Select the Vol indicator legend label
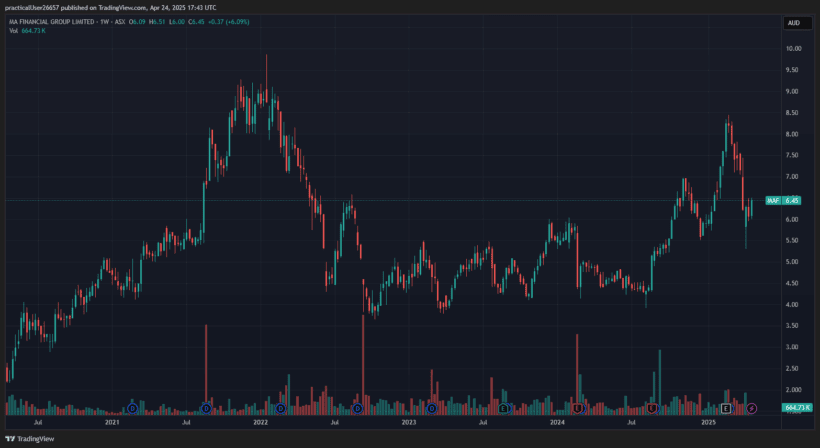The image size is (820, 448). (x=13, y=31)
